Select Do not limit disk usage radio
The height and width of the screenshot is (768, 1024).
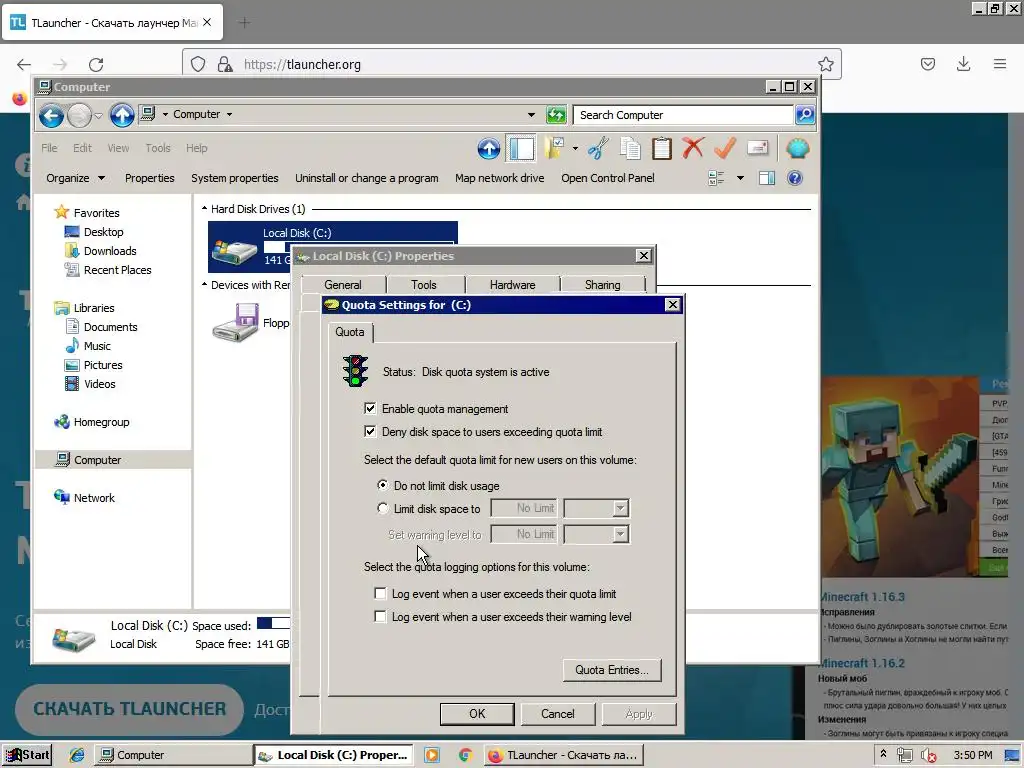[383, 485]
